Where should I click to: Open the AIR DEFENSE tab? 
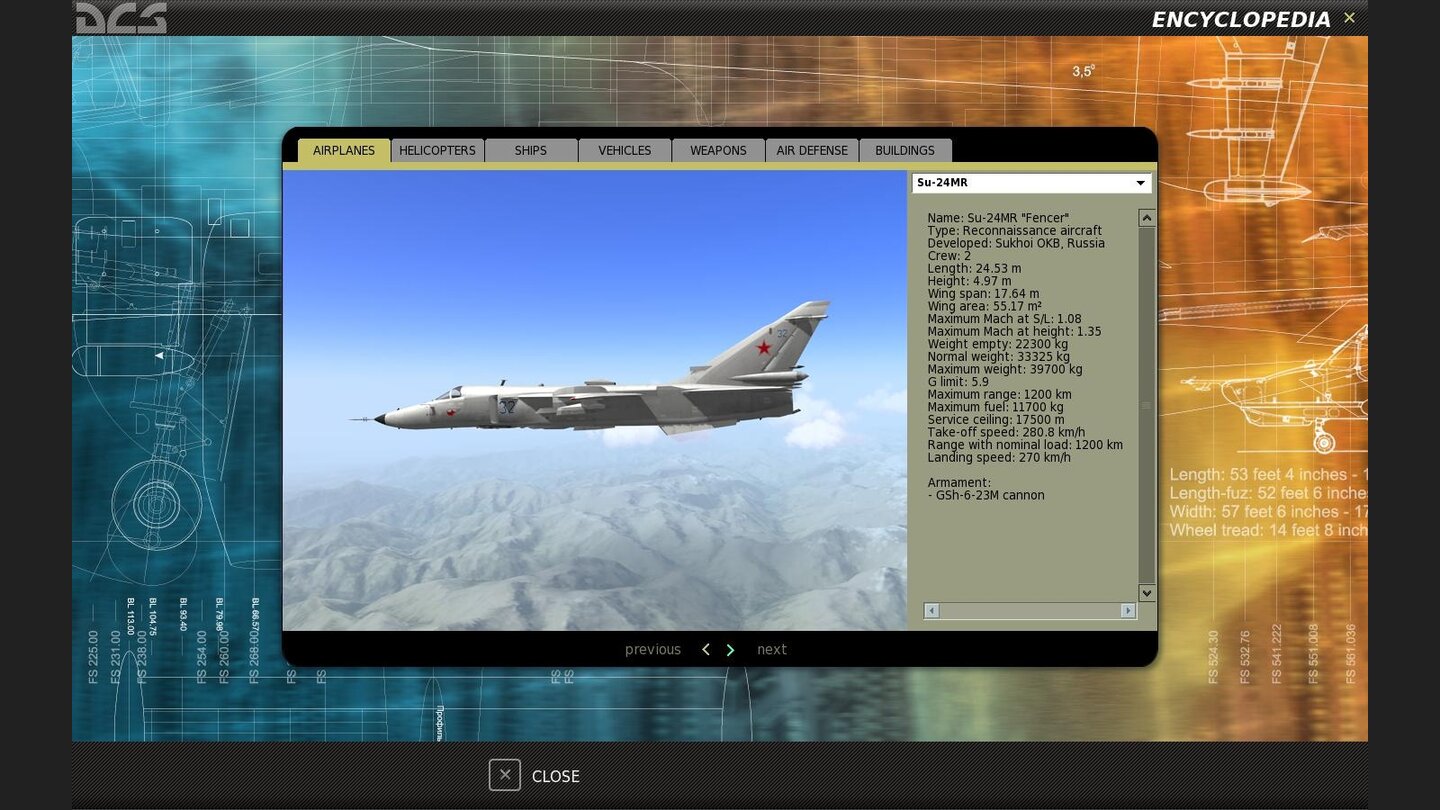812,150
